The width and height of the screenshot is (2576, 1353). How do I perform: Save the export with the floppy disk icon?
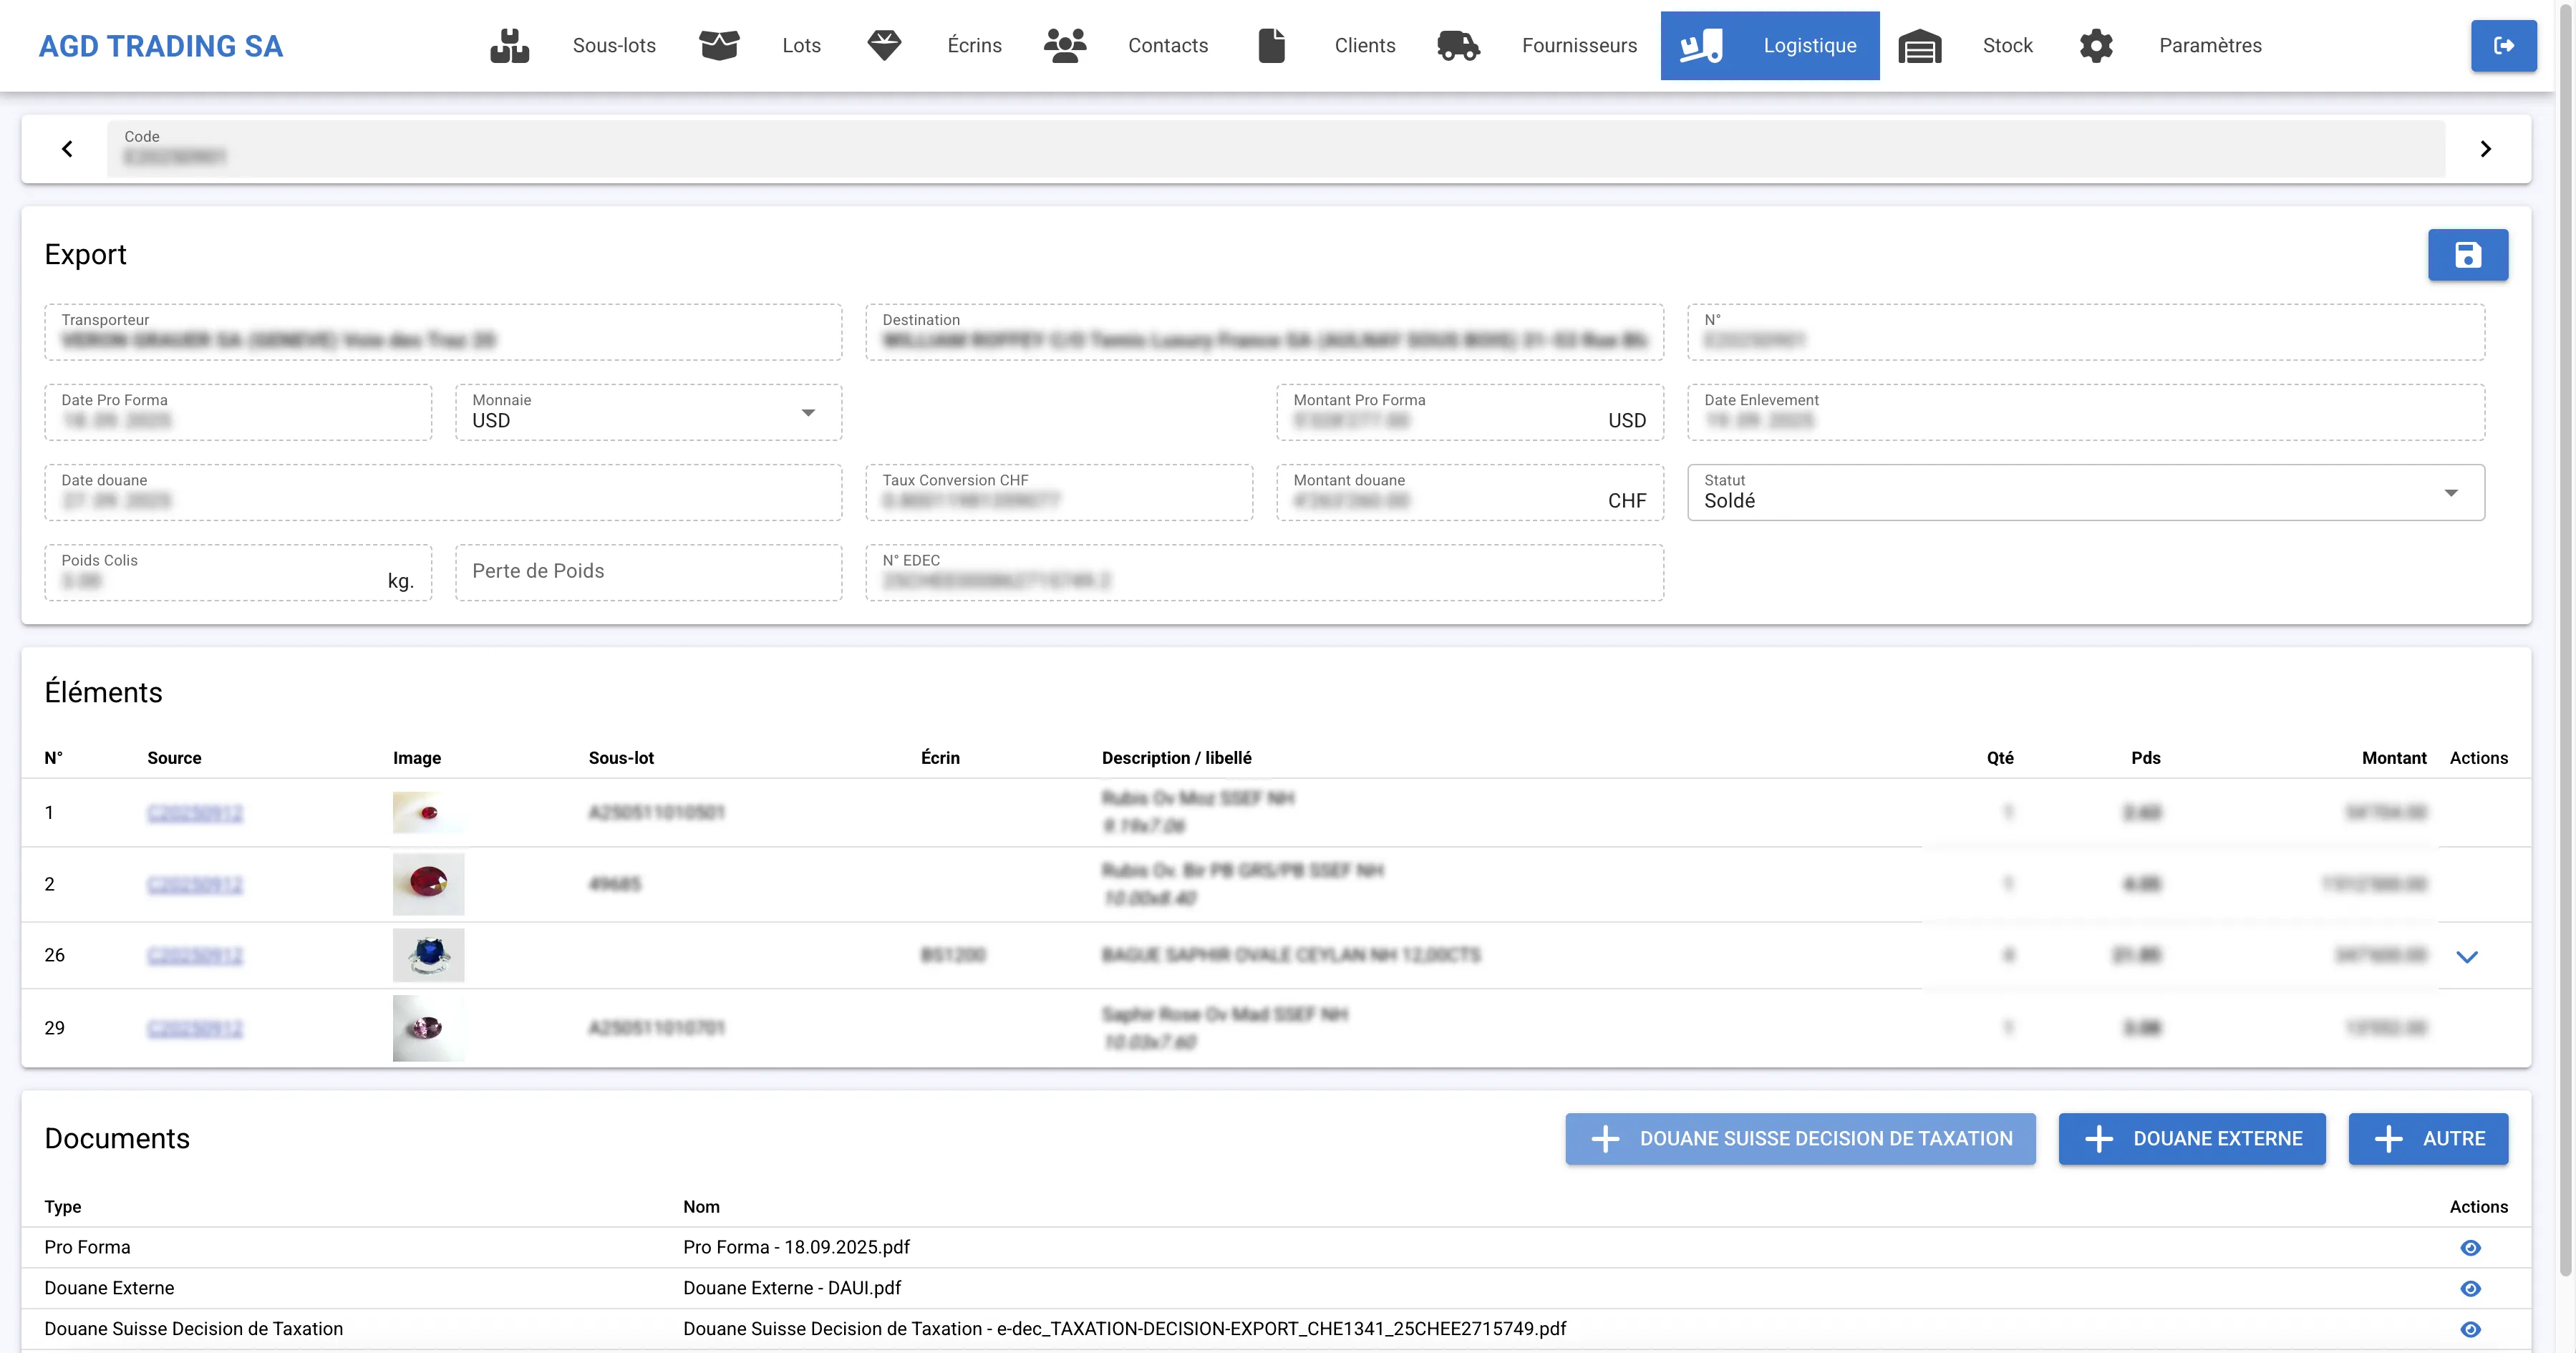[2467, 255]
